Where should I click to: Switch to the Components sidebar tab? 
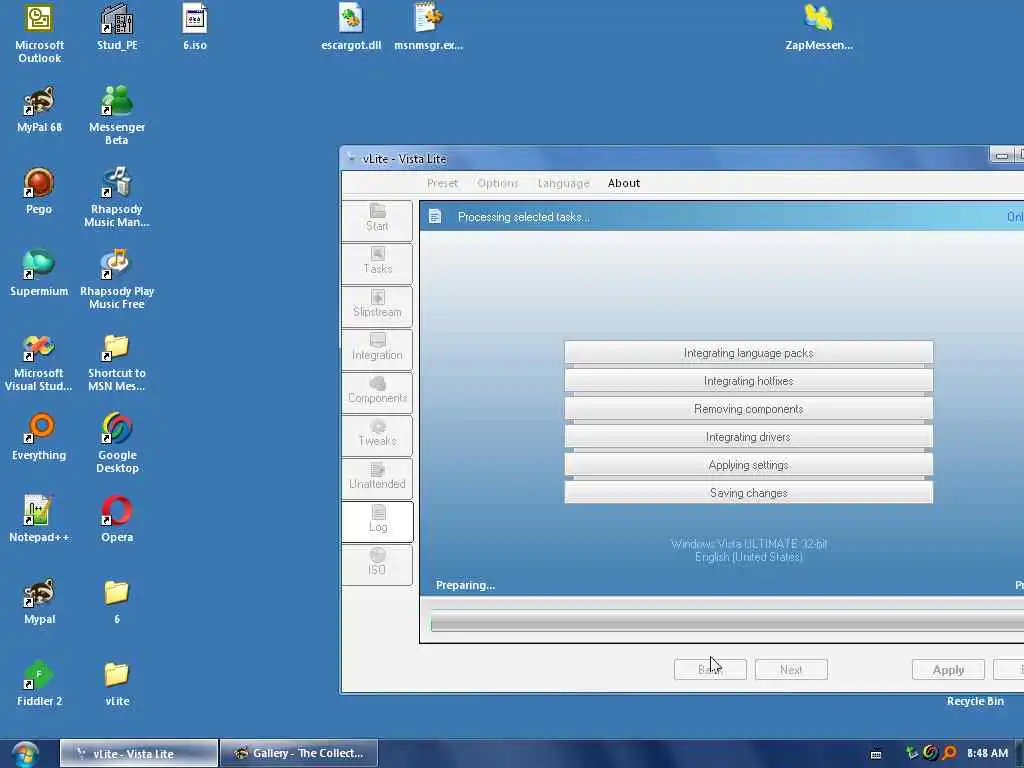(x=377, y=392)
